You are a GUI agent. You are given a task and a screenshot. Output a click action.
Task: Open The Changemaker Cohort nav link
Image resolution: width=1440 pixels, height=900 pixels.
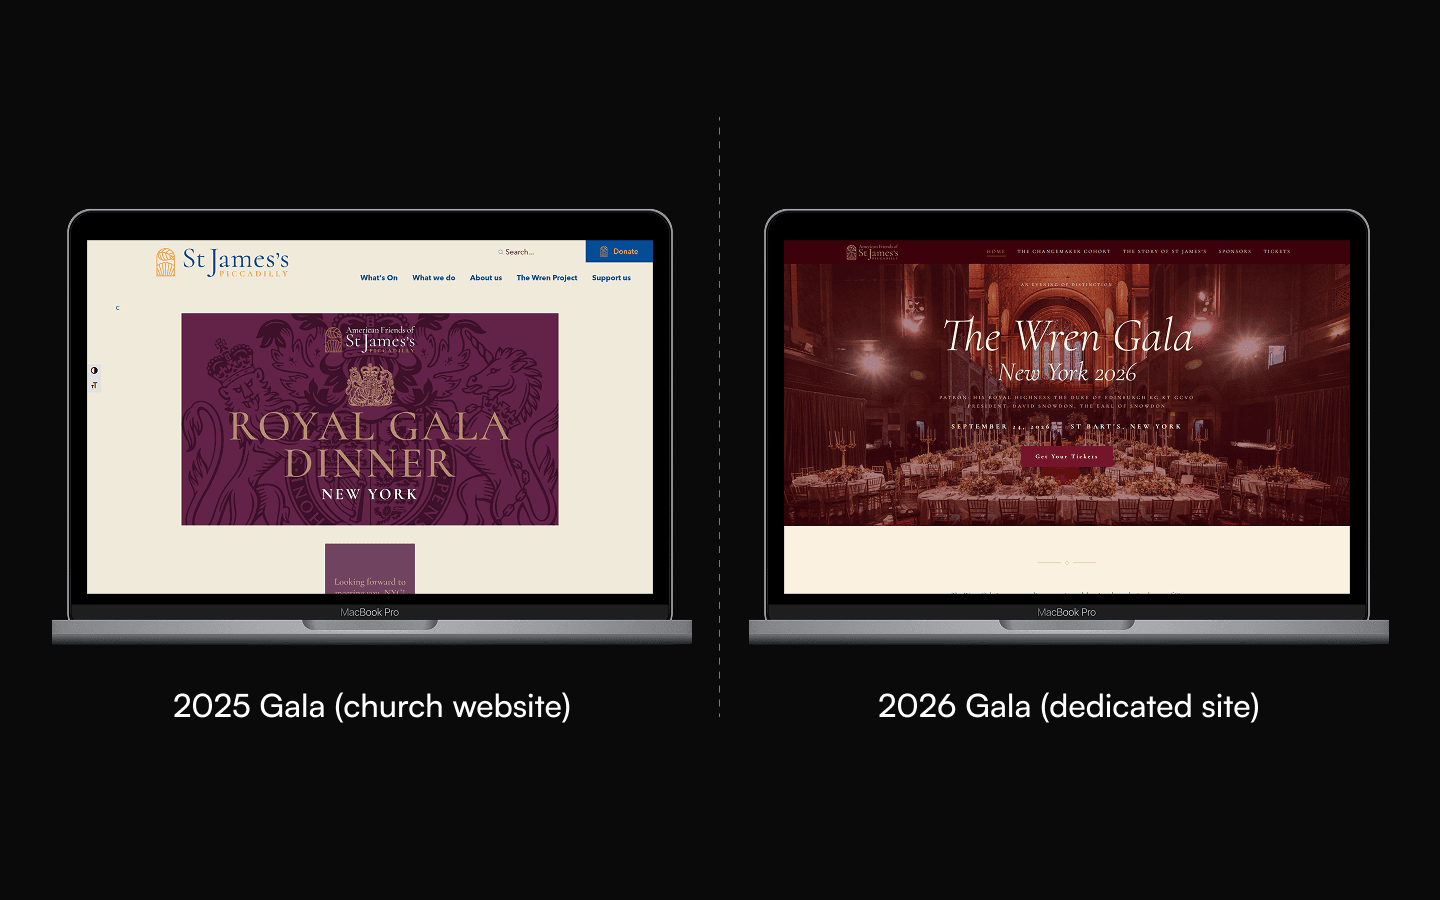coord(1064,252)
